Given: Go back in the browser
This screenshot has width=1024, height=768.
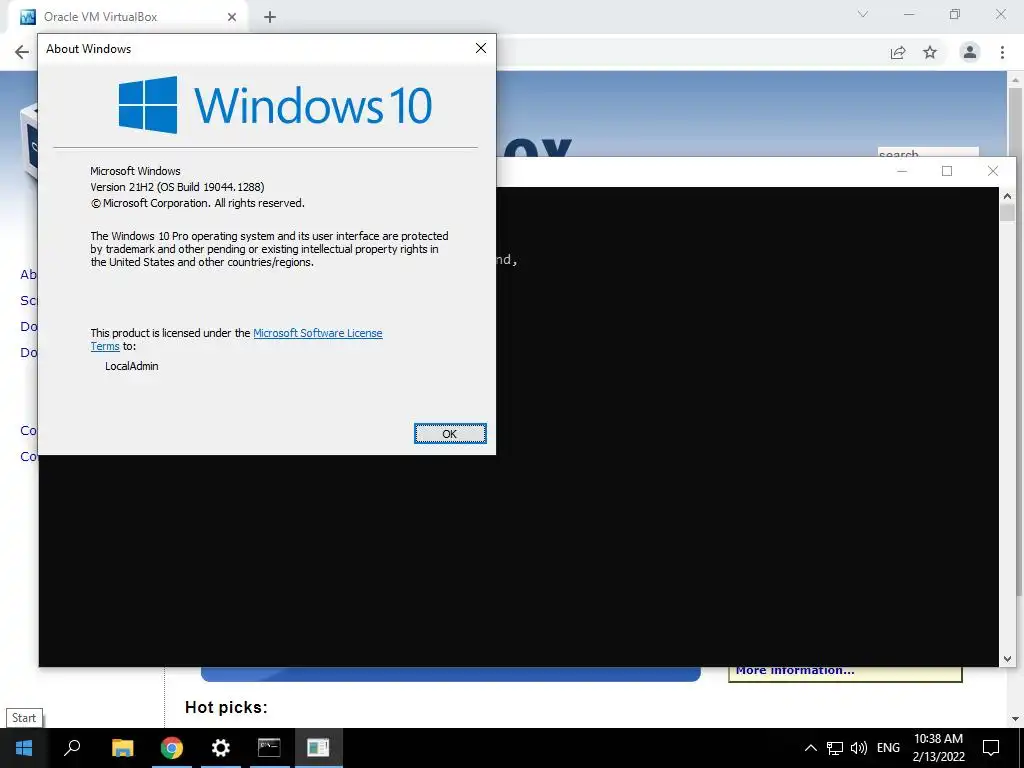Looking at the screenshot, I should coord(22,52).
